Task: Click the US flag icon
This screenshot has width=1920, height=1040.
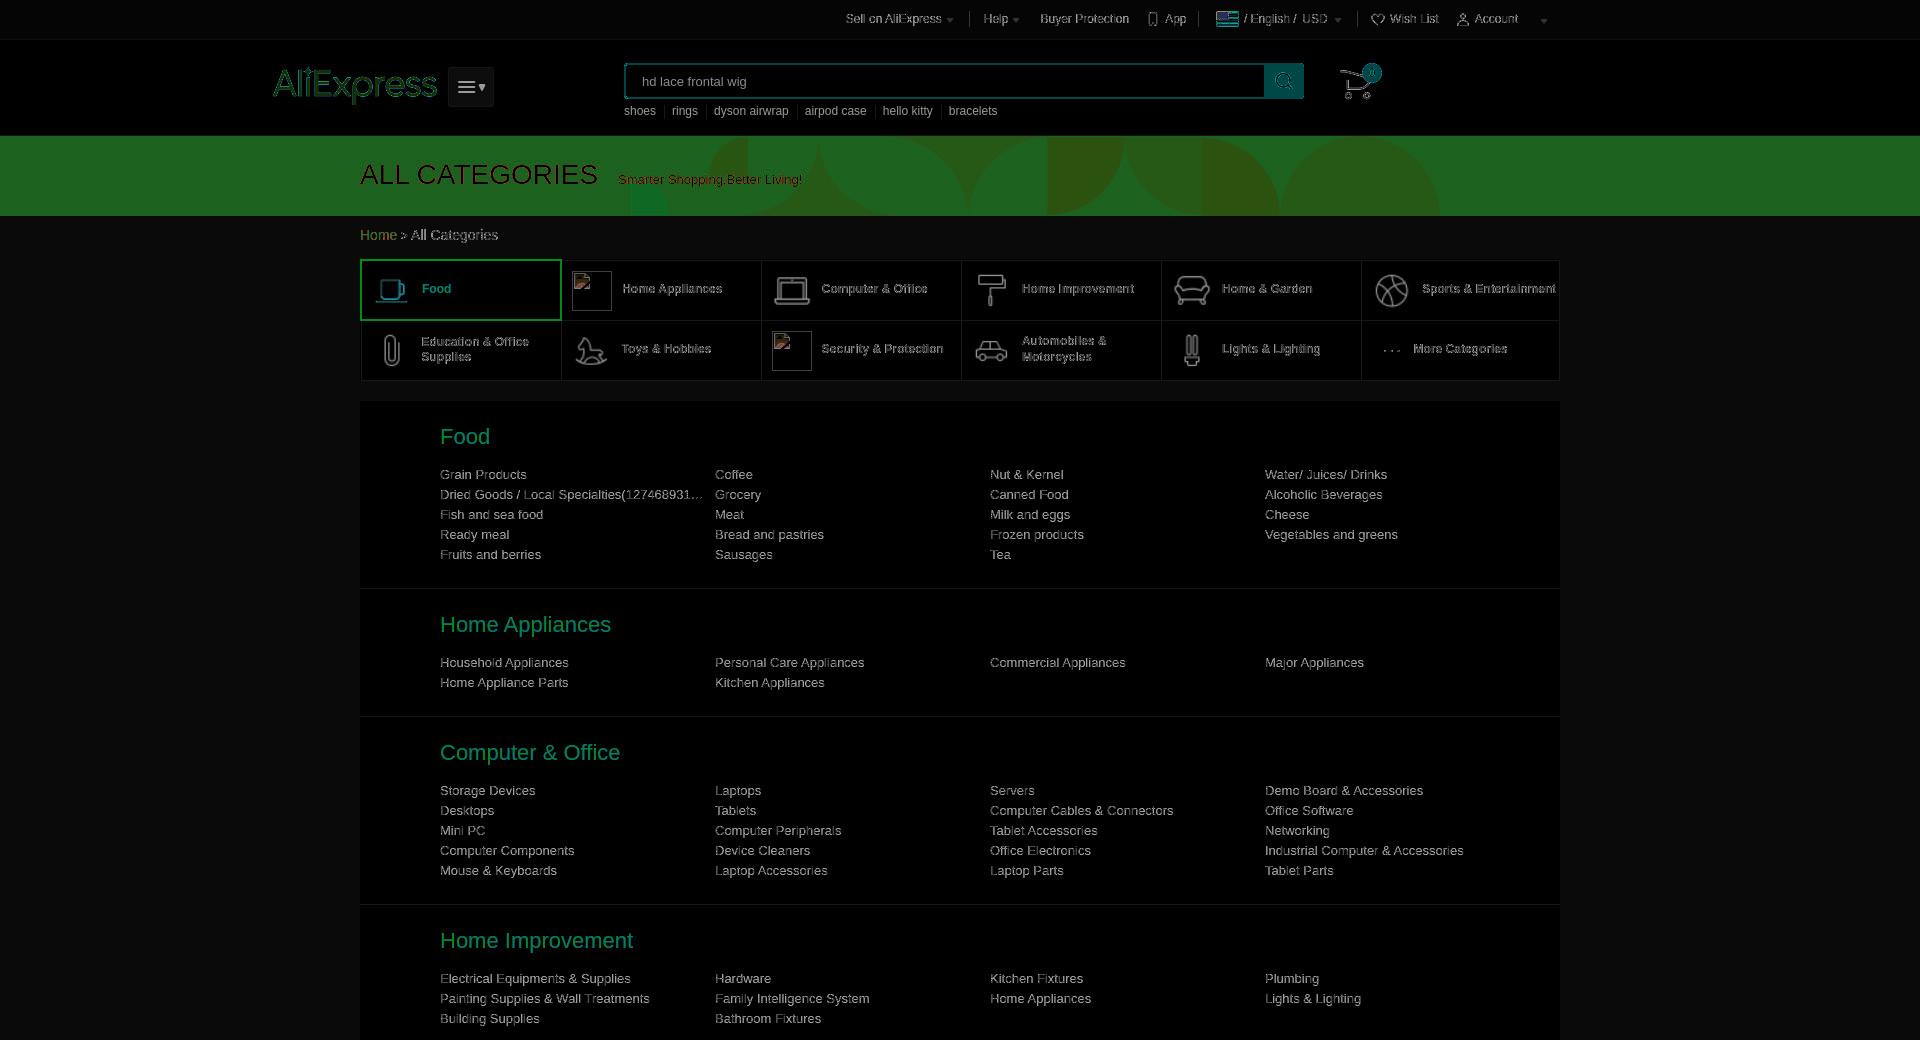Action: point(1227,19)
